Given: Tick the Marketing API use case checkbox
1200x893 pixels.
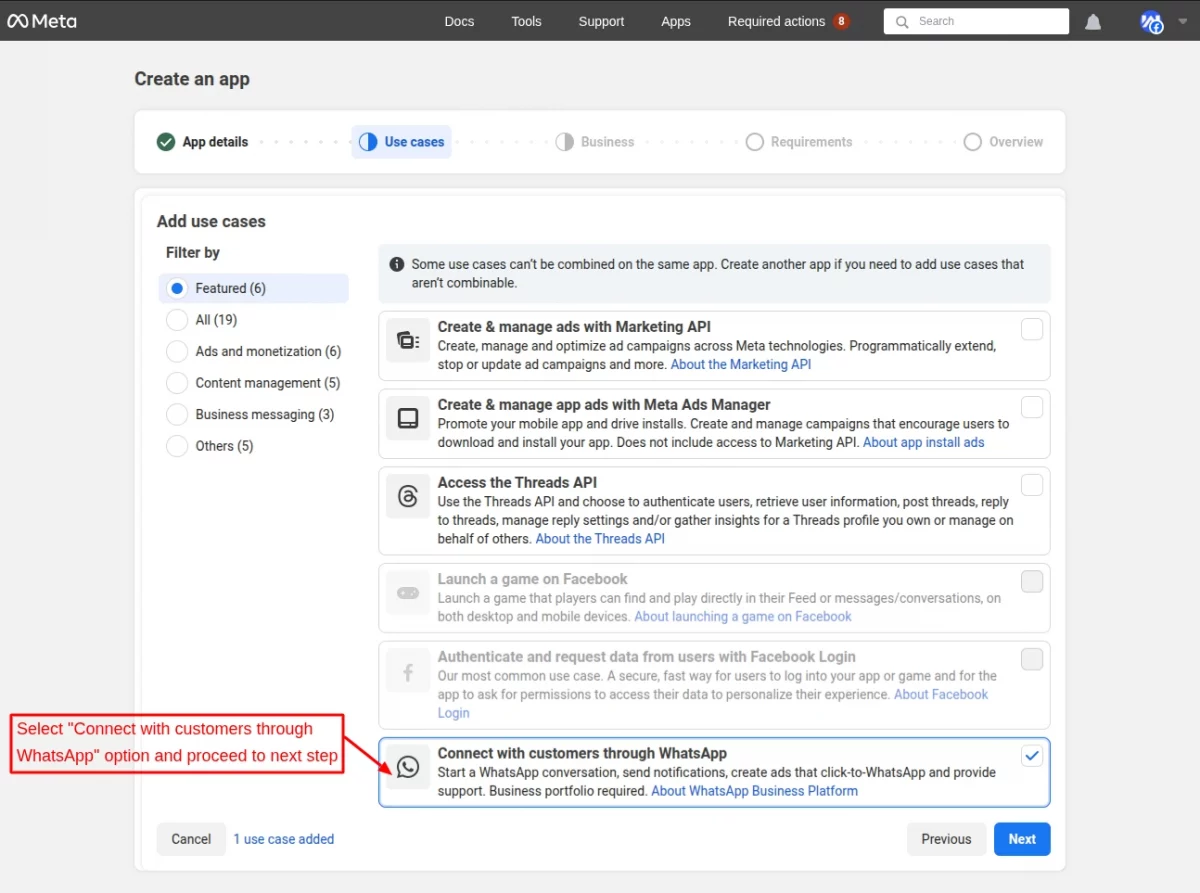Looking at the screenshot, I should coord(1032,329).
